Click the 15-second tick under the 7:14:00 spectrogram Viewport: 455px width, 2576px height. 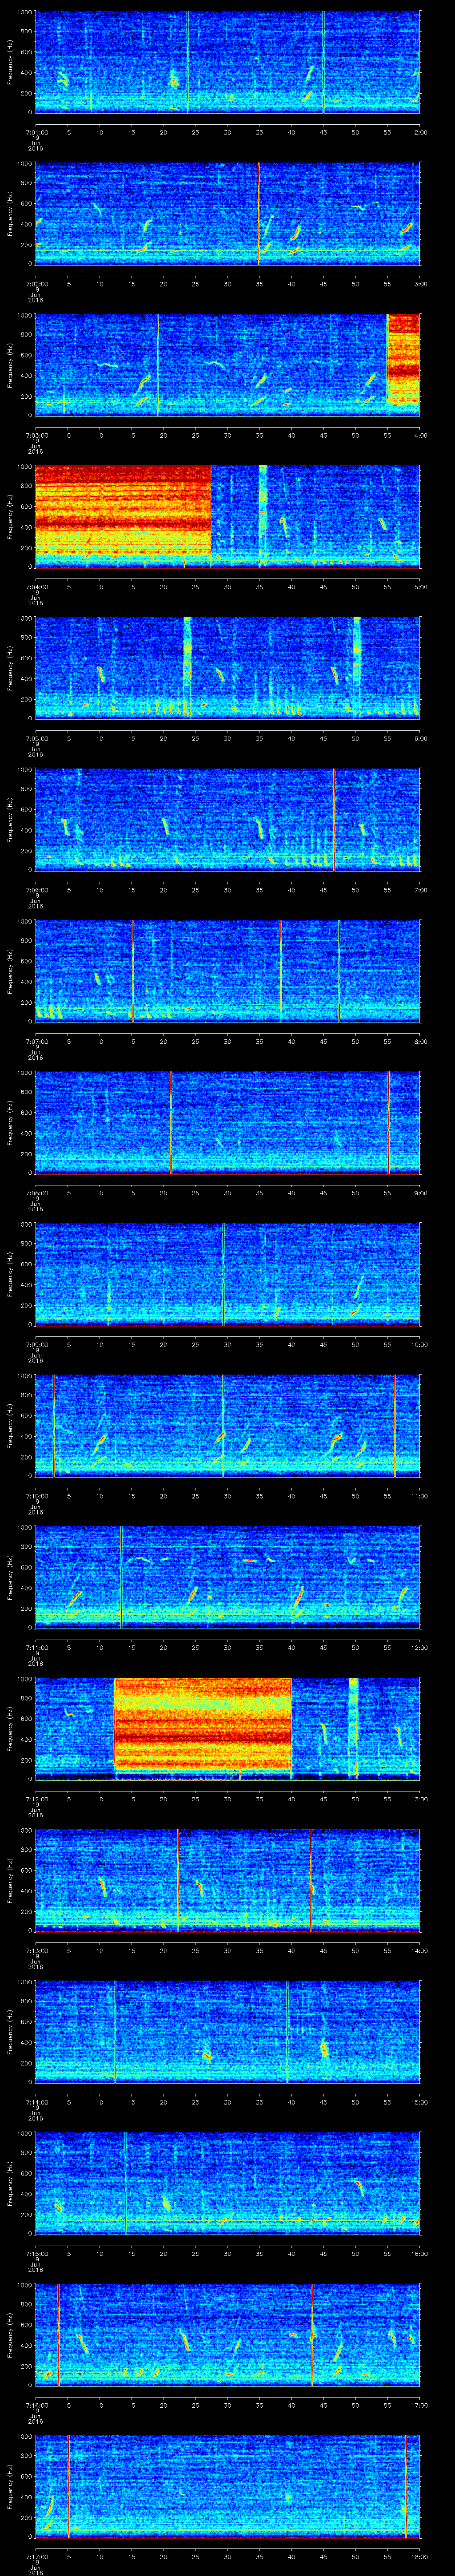(x=132, y=2102)
